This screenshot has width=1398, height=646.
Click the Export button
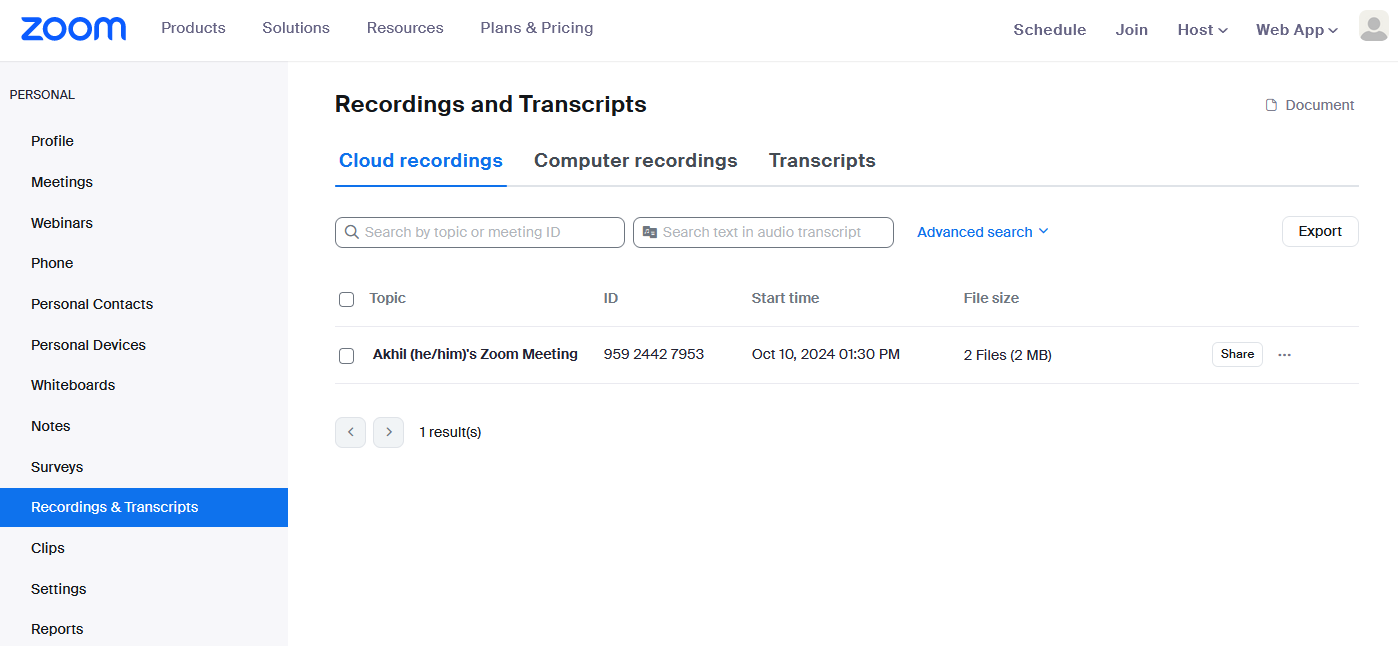[x=1320, y=231]
